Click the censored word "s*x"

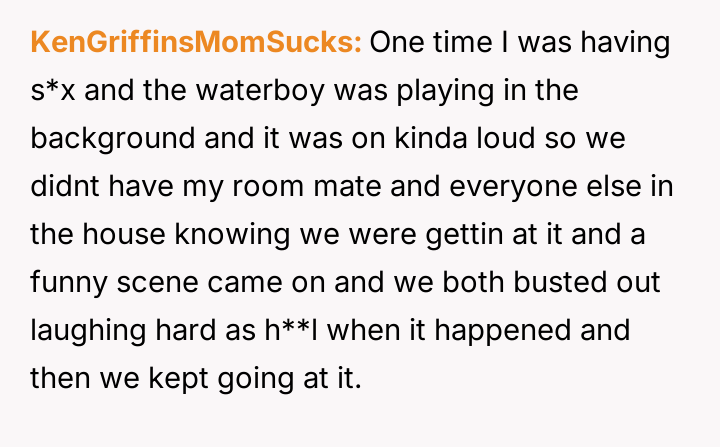pos(52,91)
